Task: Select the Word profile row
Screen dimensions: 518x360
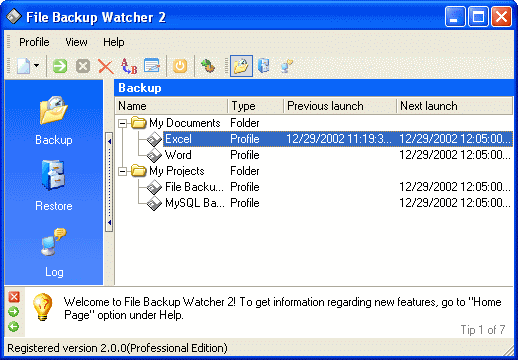Action: tap(314, 155)
